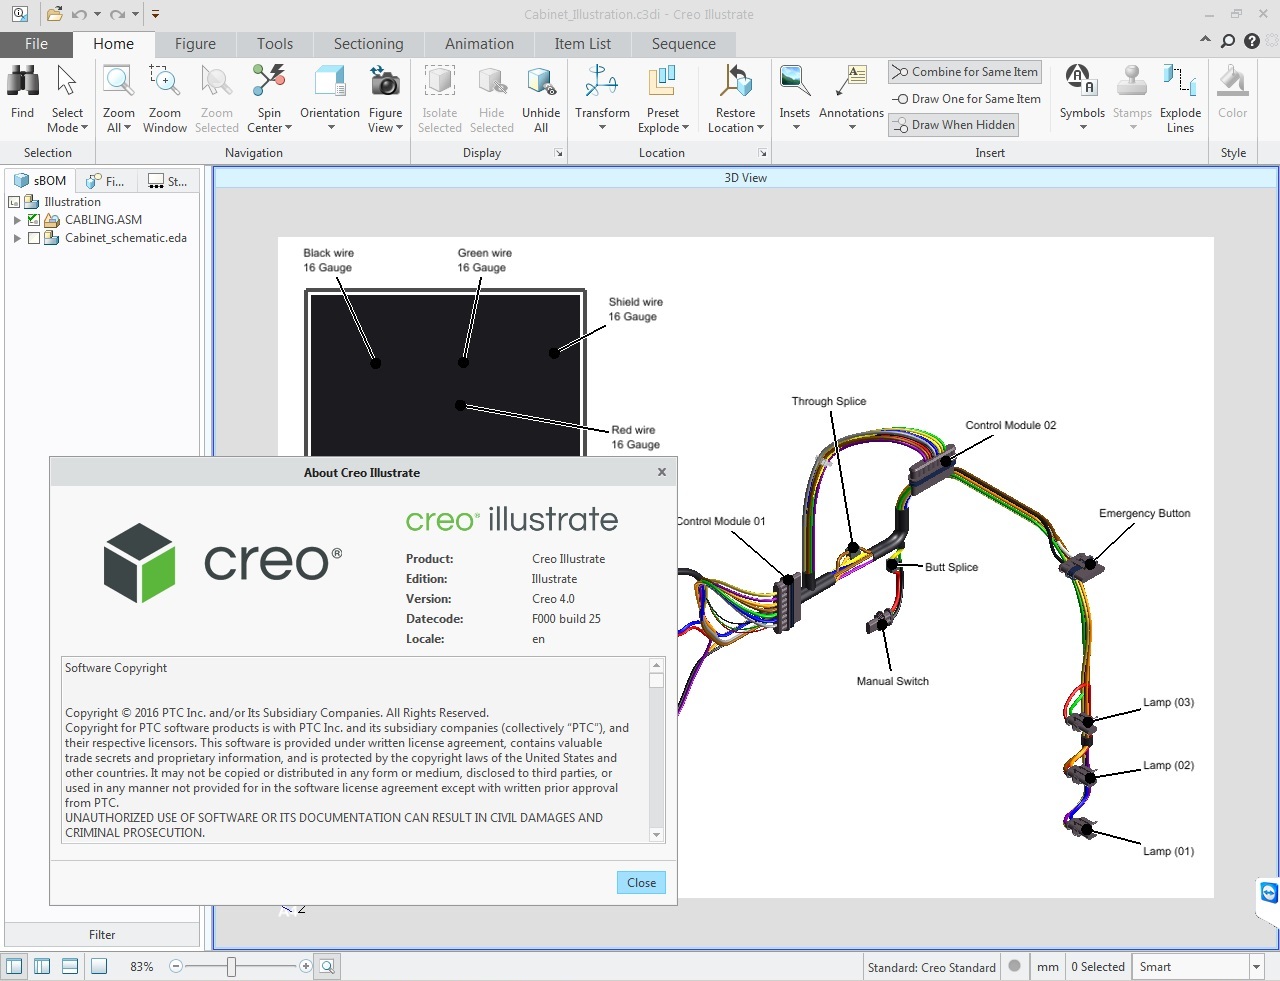This screenshot has width=1280, height=981.
Task: Click Close in the About dialog
Action: pos(641,883)
